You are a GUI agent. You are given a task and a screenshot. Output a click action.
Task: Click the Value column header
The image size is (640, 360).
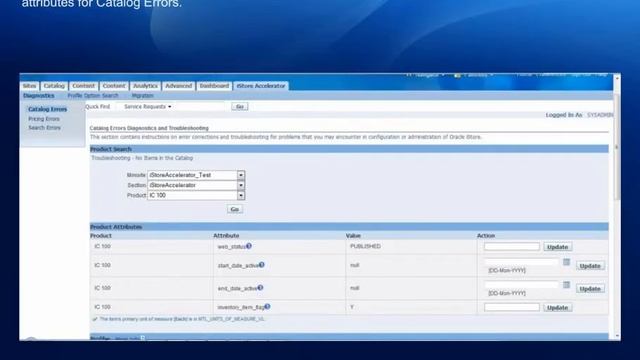tap(353, 236)
